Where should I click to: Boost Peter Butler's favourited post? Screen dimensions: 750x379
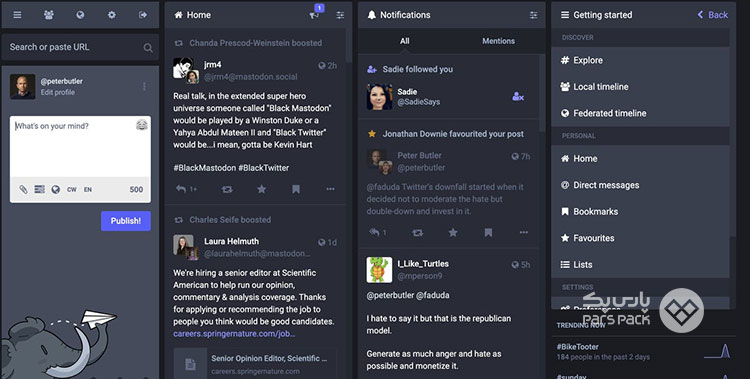tap(418, 233)
